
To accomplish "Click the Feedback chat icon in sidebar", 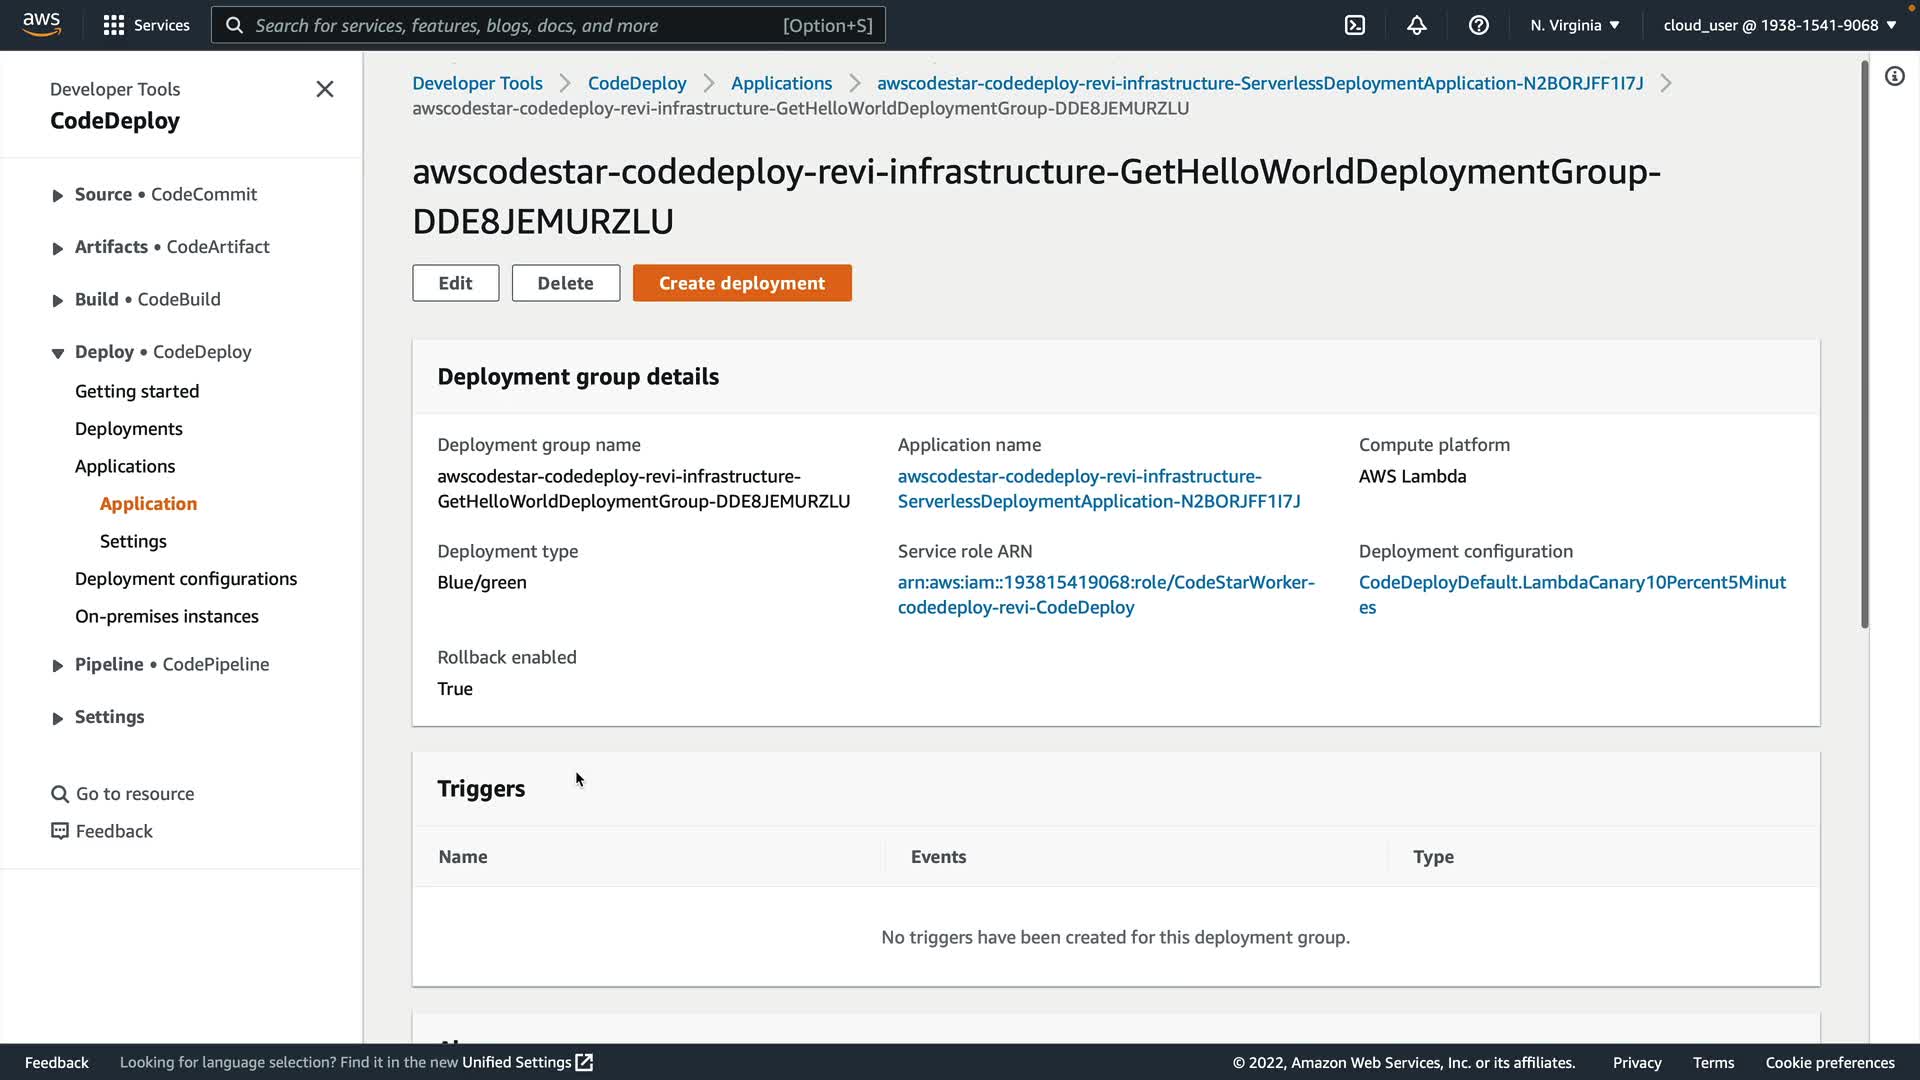I will (x=60, y=831).
